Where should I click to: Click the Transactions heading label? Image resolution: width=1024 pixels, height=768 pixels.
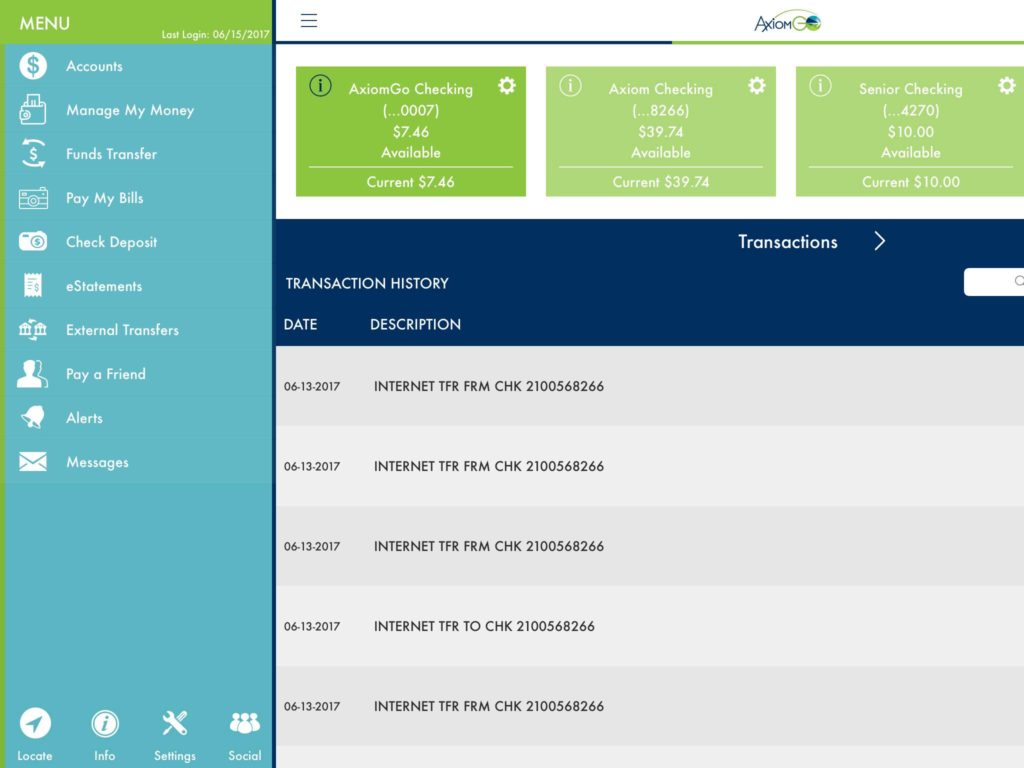pos(788,242)
